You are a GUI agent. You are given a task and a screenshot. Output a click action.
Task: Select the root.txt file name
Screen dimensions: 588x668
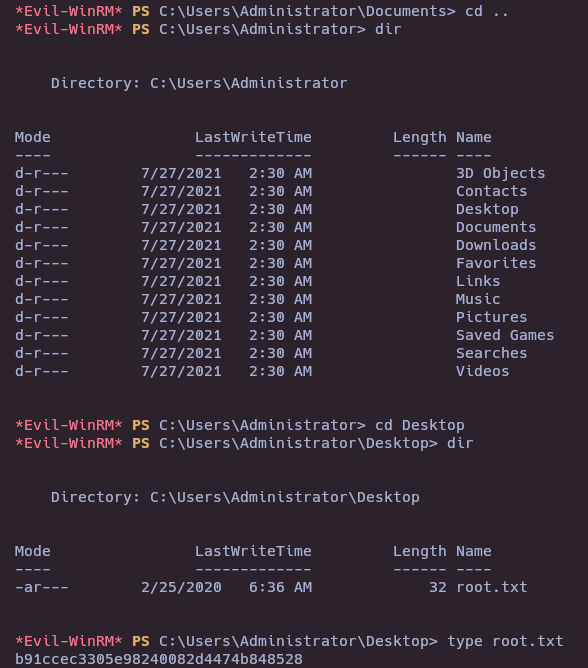point(492,587)
